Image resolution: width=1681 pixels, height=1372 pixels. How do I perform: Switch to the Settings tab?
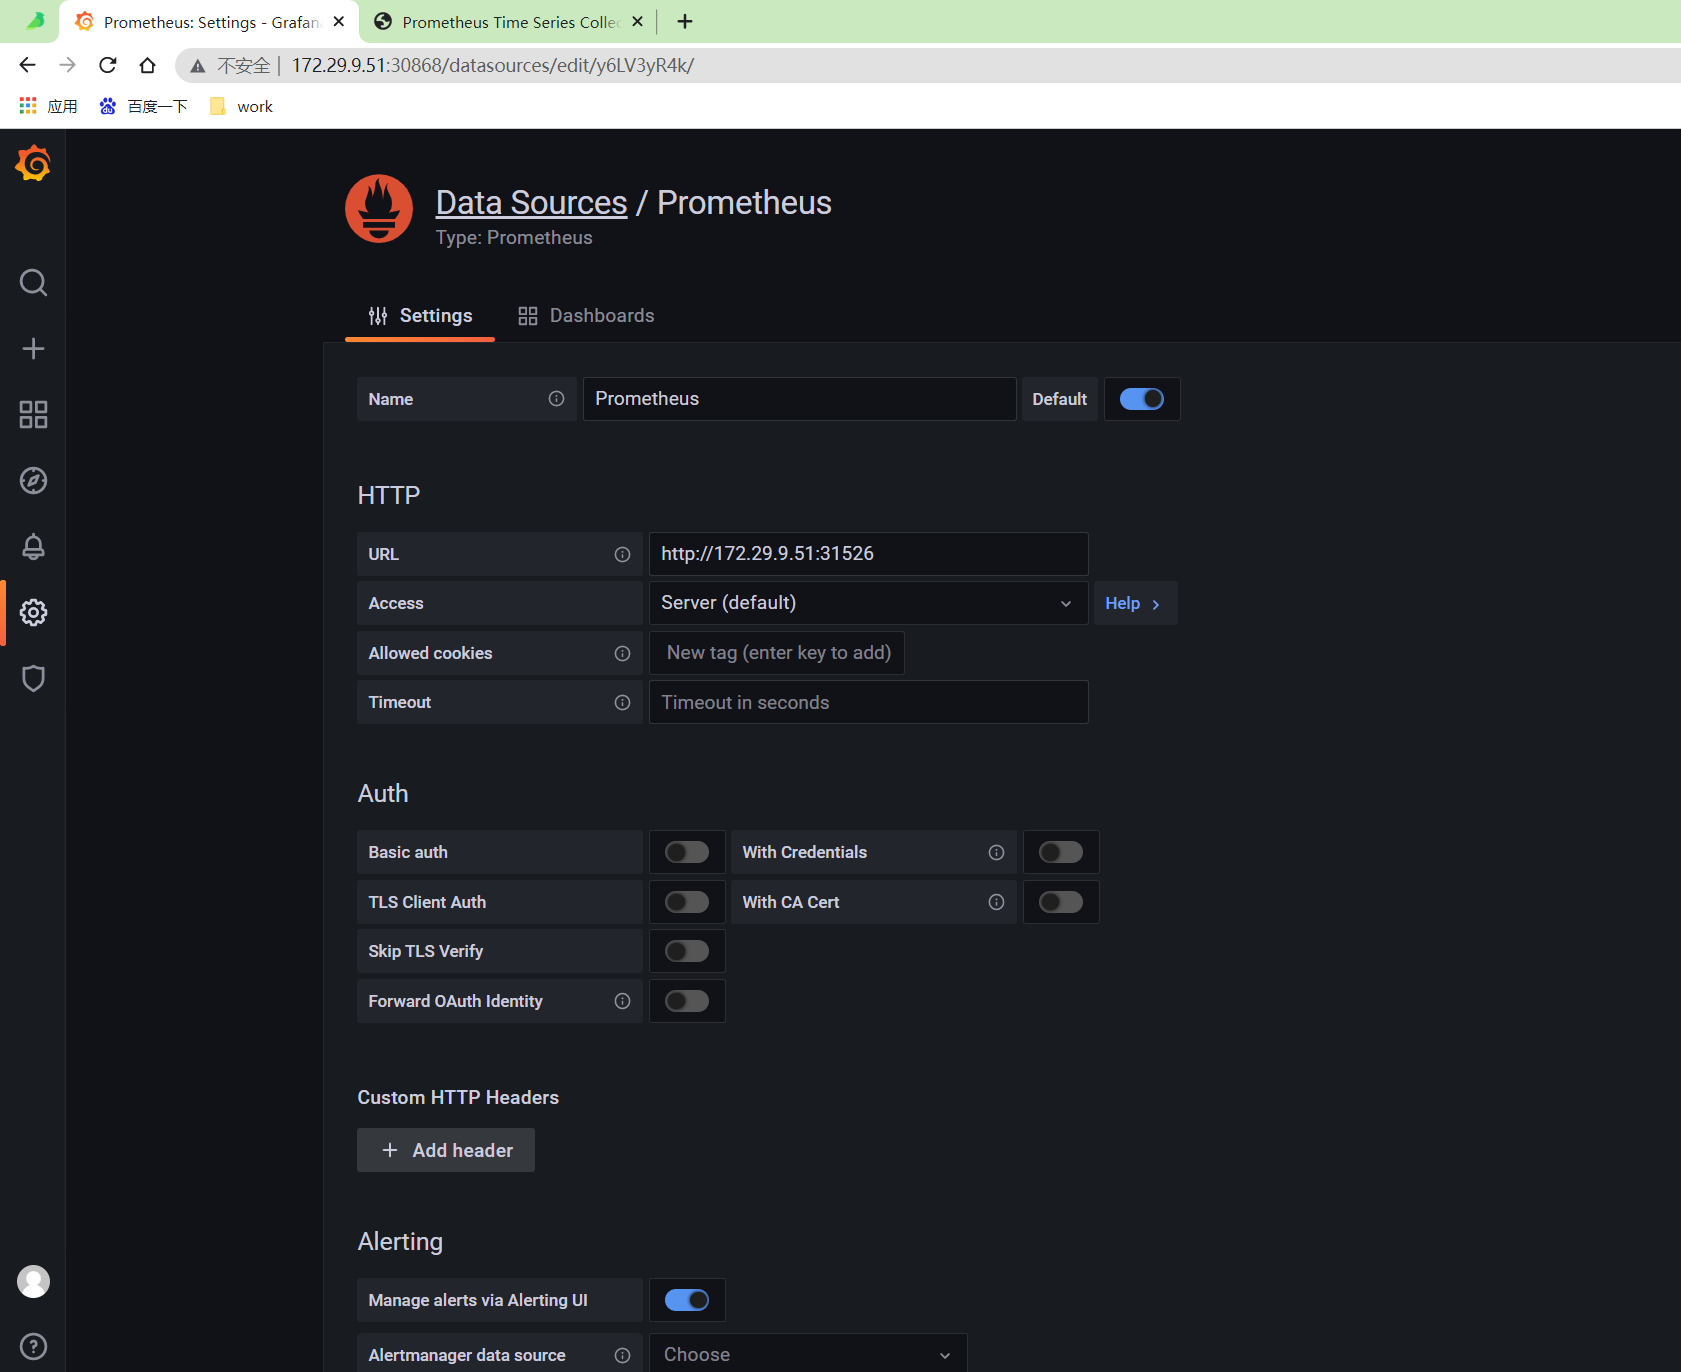pyautogui.click(x=420, y=316)
